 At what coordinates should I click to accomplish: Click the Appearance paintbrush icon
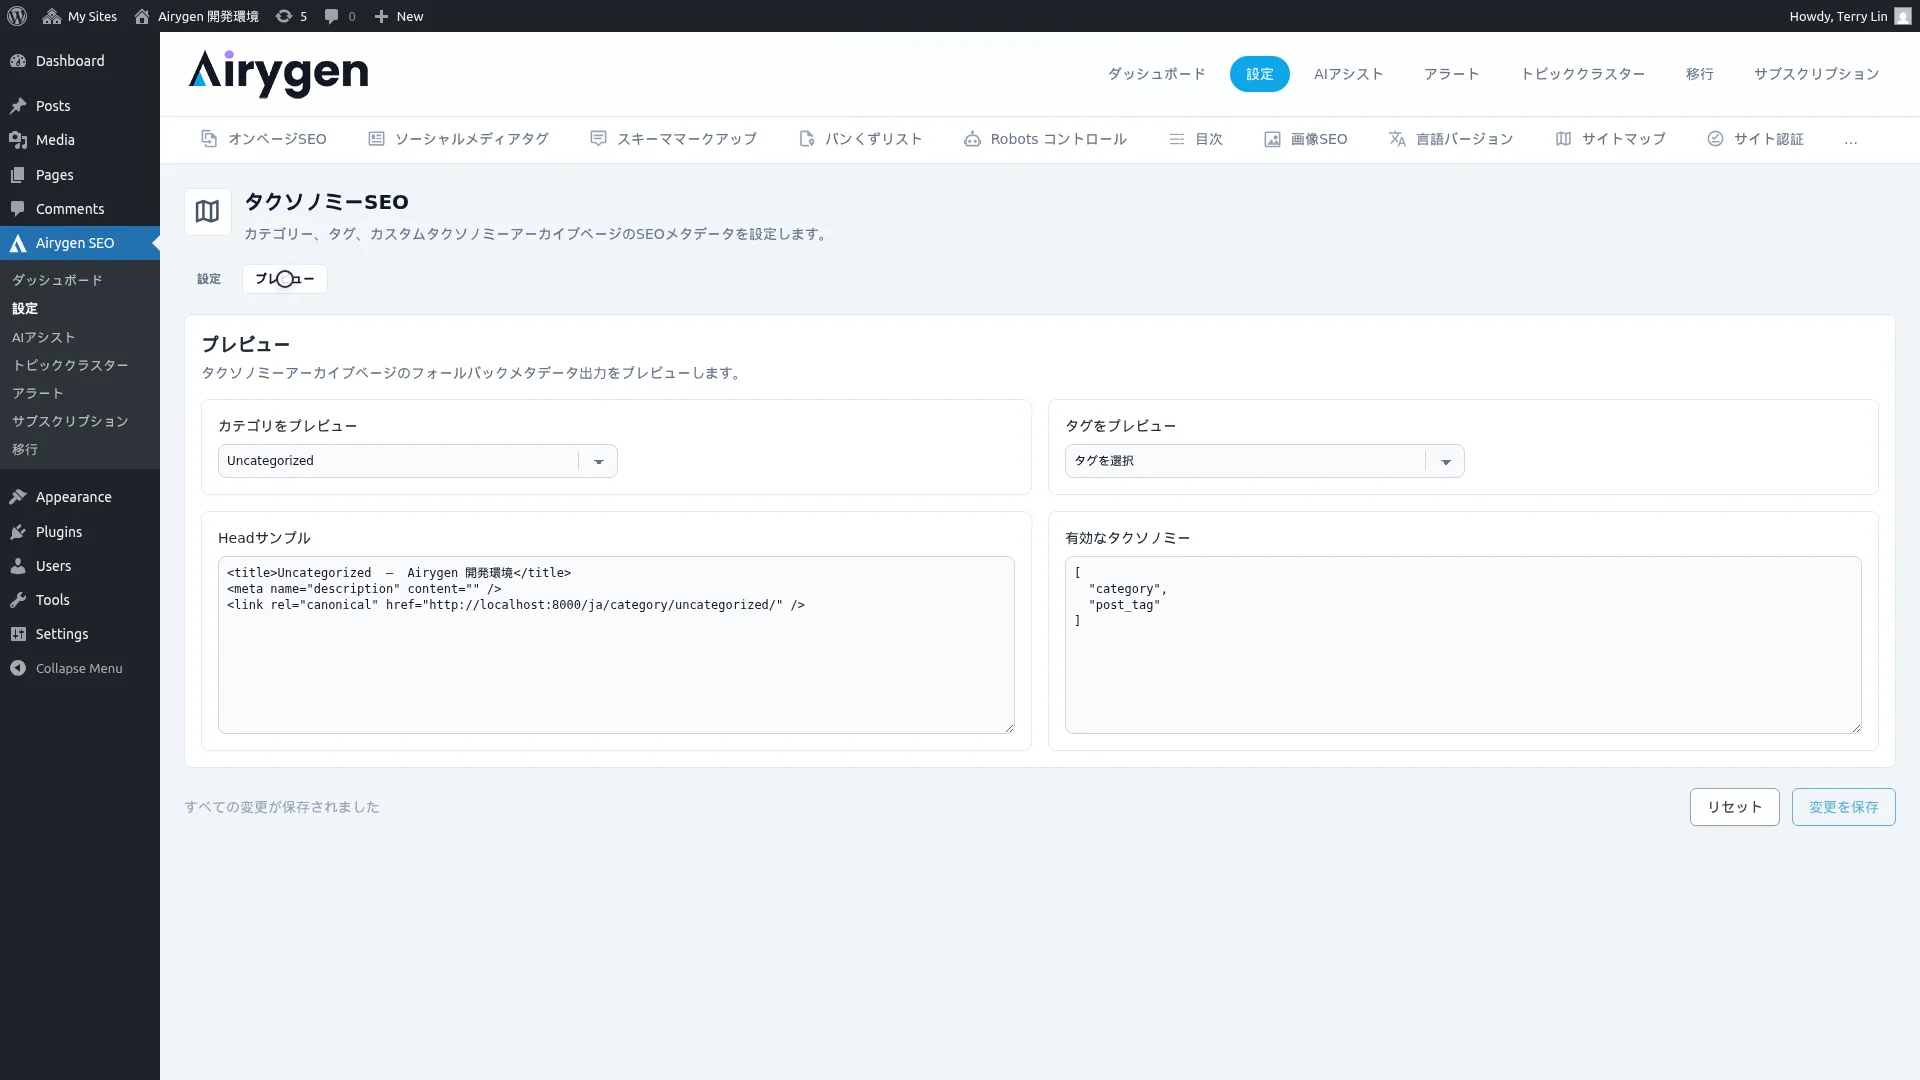18,497
